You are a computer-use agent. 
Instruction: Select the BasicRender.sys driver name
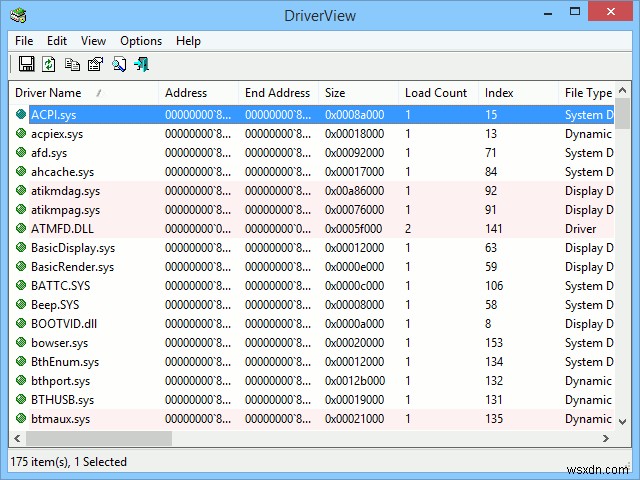72,267
